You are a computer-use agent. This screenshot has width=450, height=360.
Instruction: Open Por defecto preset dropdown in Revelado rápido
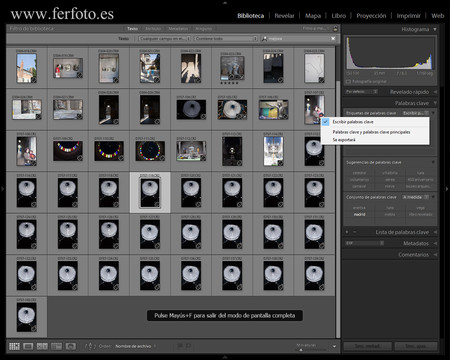pyautogui.click(x=362, y=91)
